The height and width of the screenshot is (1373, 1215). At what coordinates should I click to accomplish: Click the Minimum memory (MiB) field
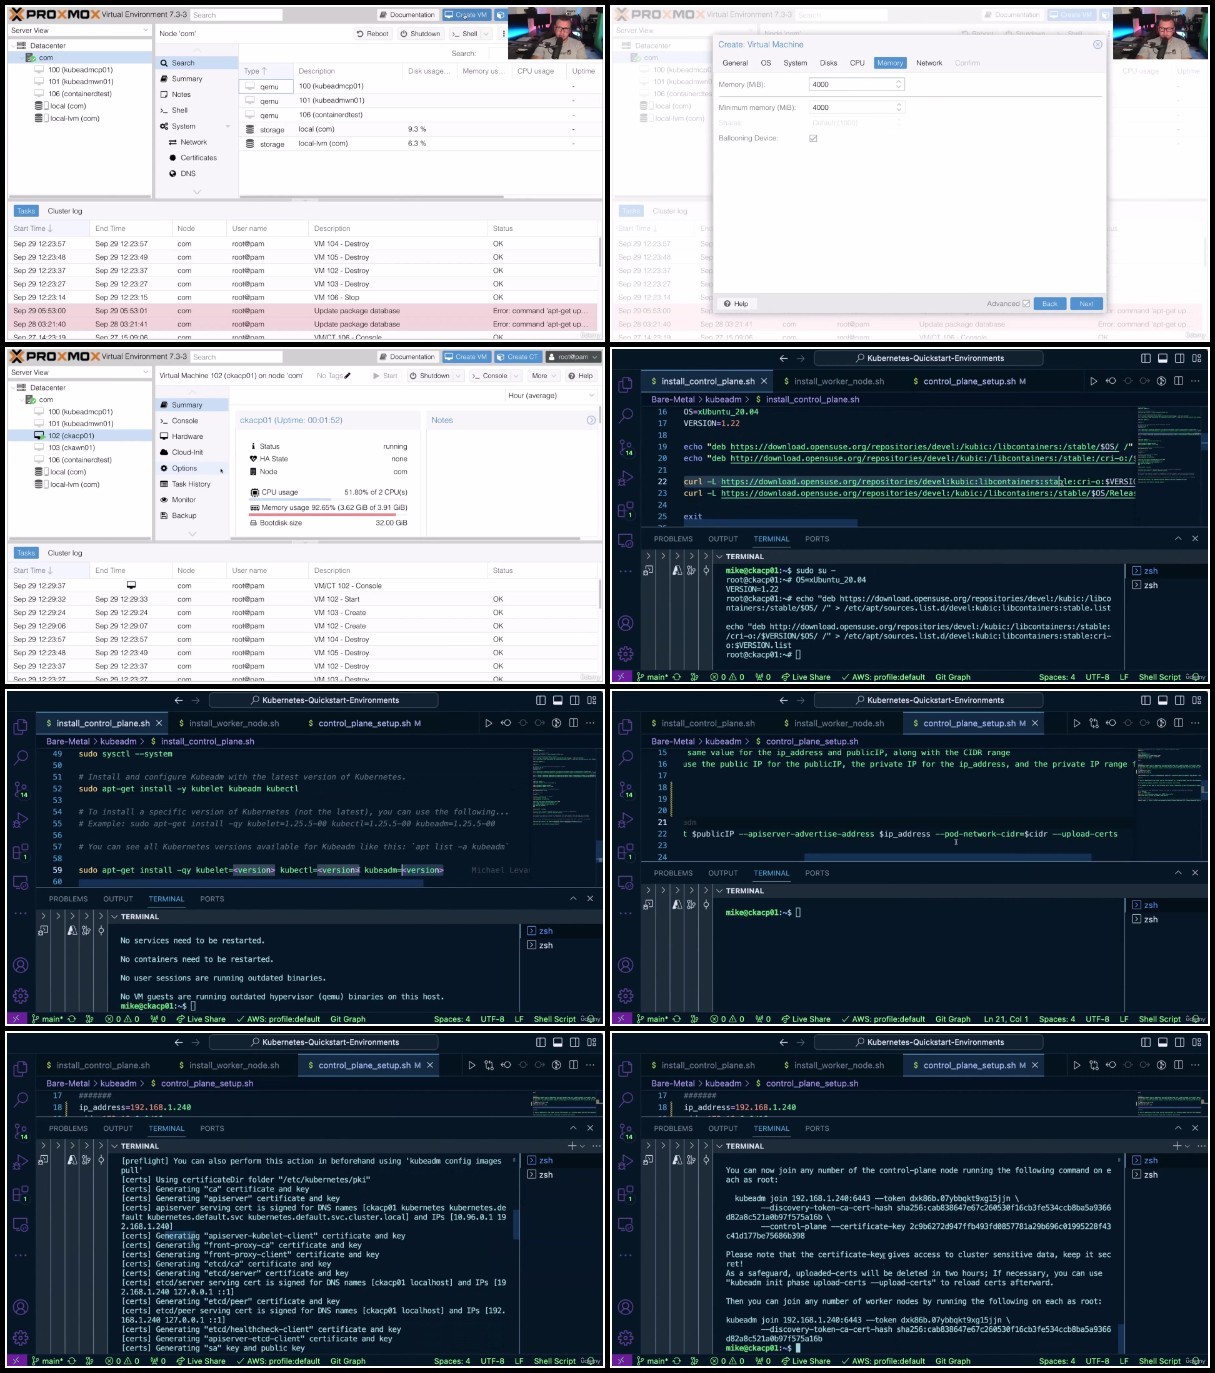click(856, 108)
